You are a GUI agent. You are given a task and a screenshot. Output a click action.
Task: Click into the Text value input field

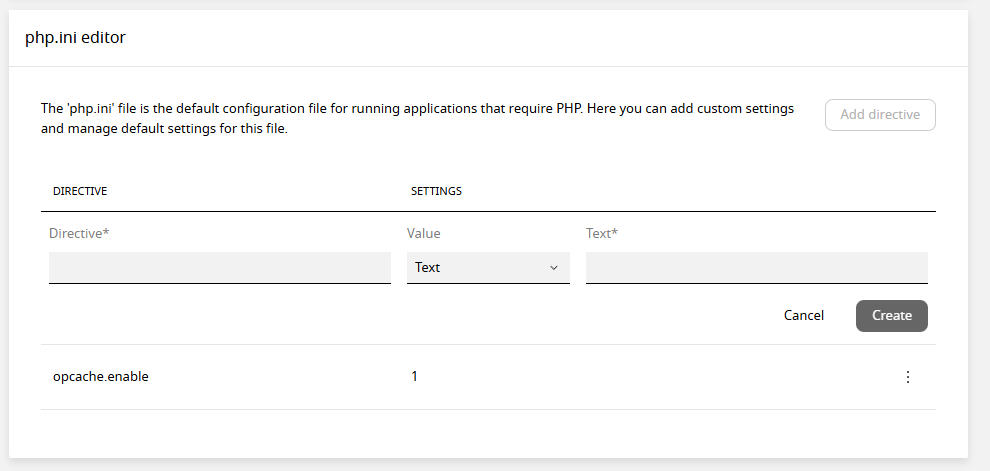point(756,267)
